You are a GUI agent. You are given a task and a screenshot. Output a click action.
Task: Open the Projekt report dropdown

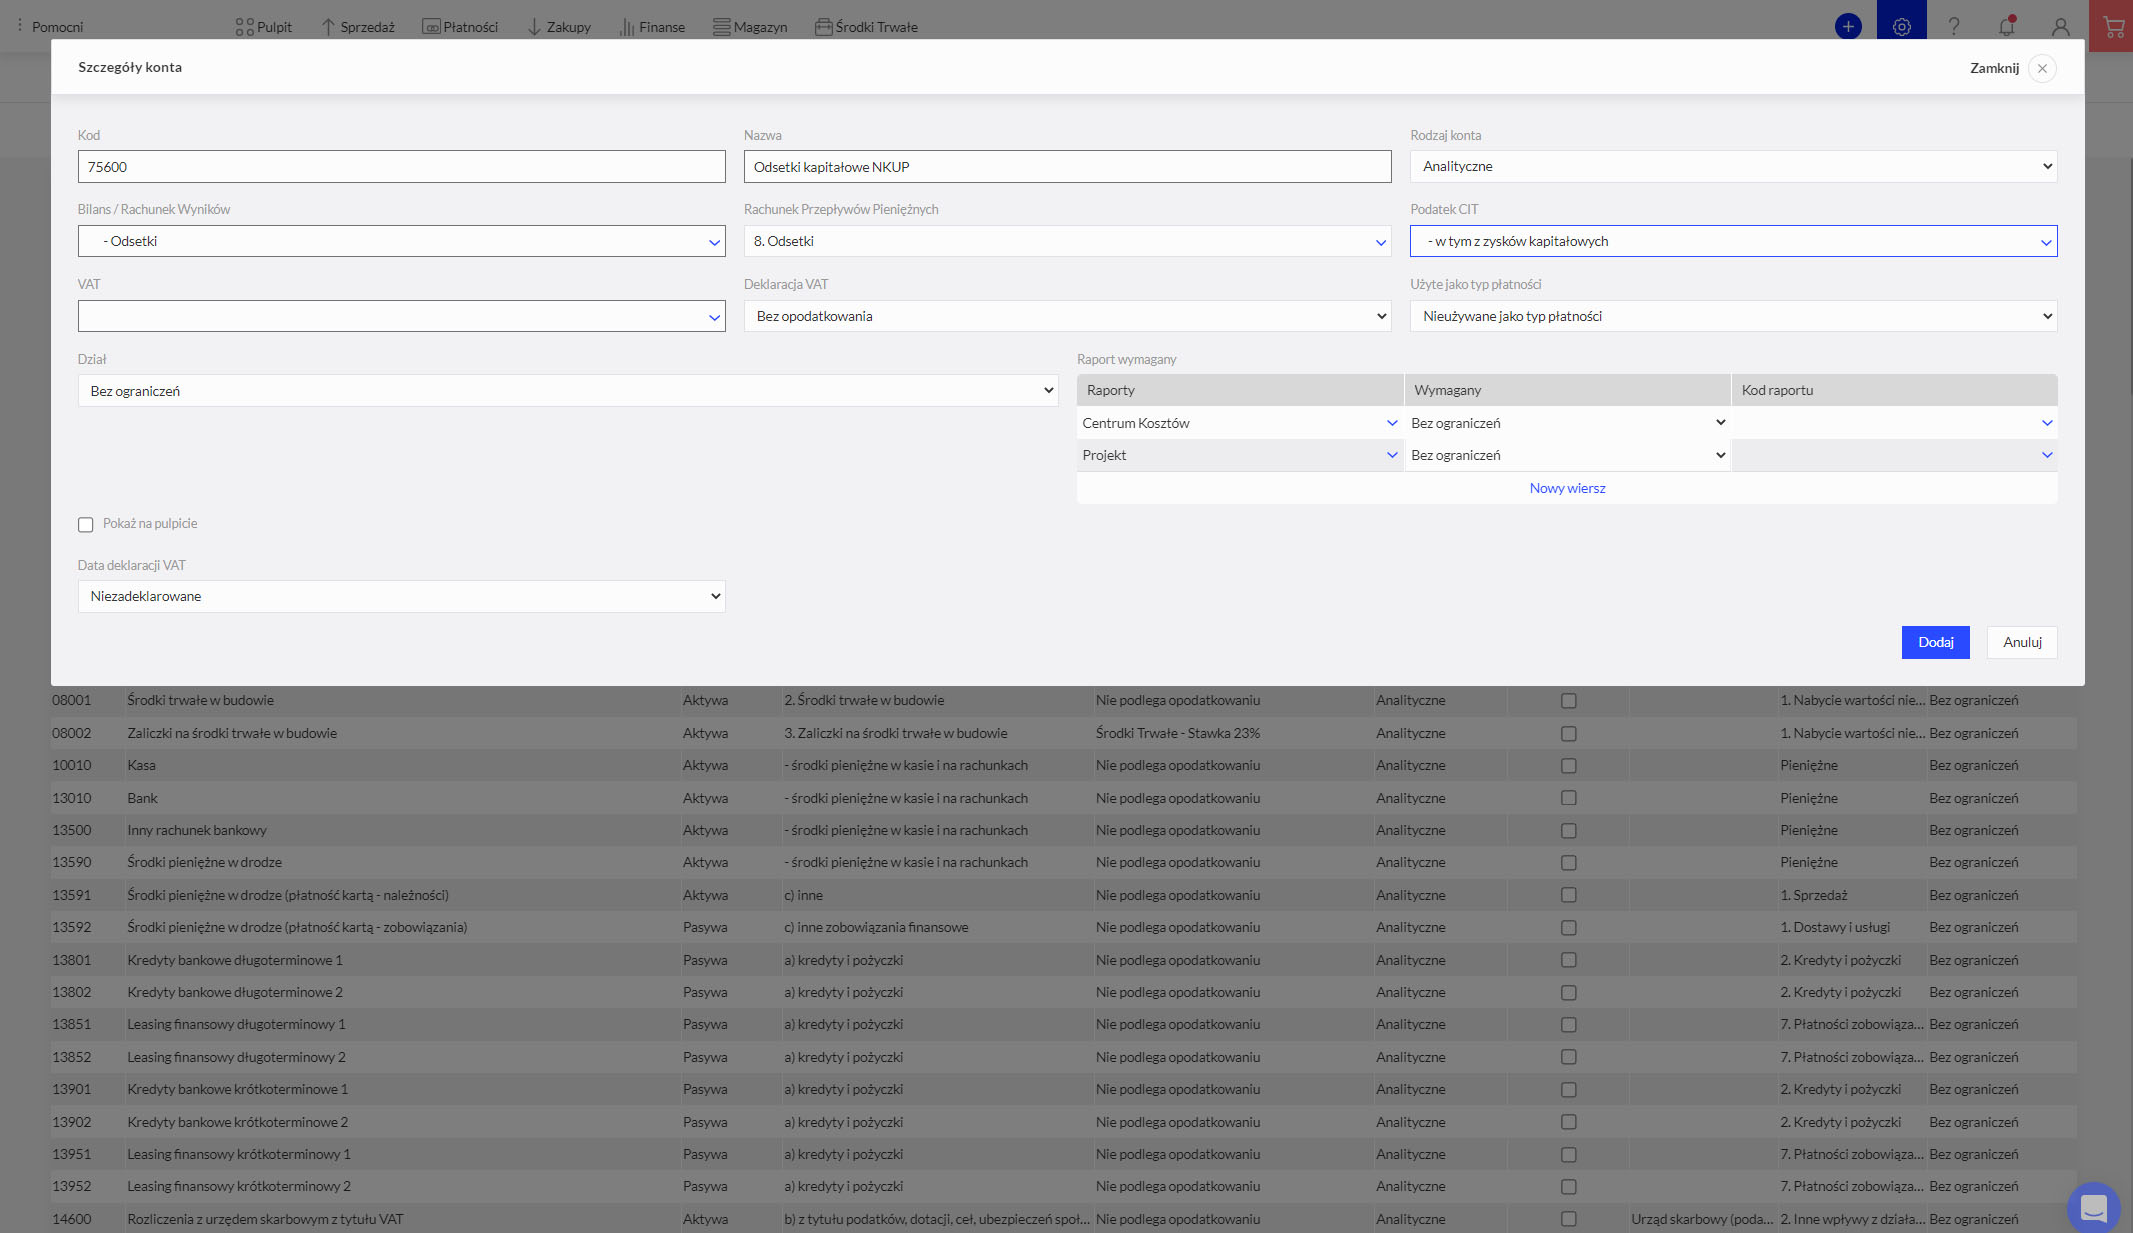click(1240, 455)
